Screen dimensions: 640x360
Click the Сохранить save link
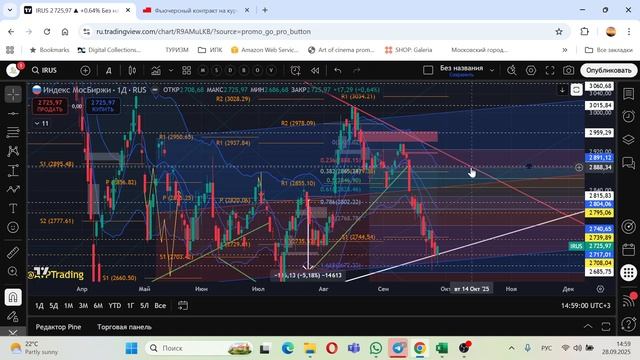tap(461, 75)
